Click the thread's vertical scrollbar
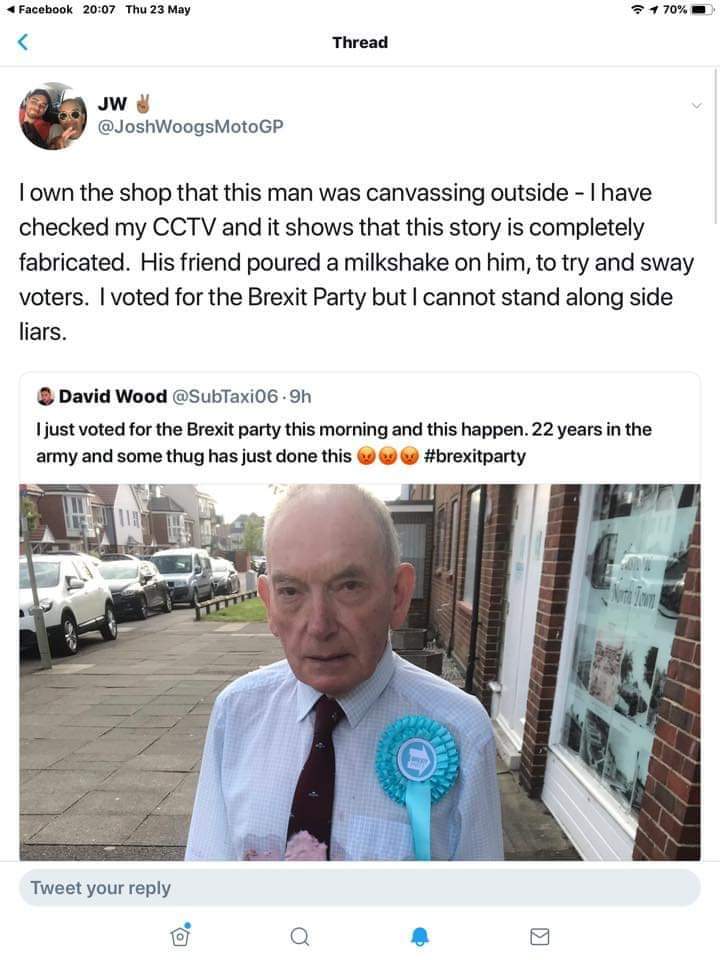The image size is (720, 960). click(x=716, y=145)
